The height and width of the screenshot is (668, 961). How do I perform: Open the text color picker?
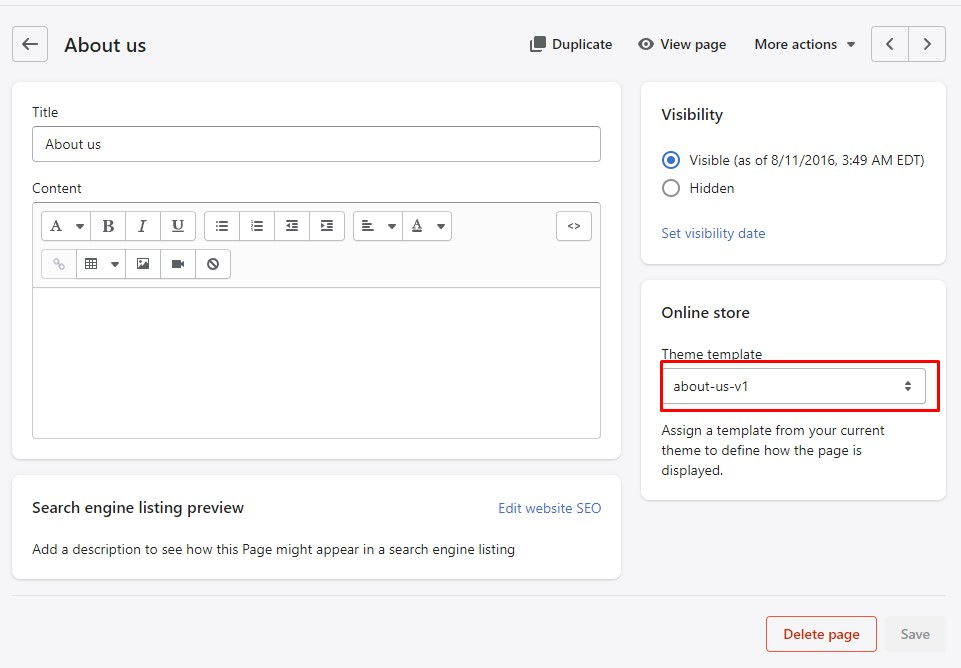[x=428, y=226]
